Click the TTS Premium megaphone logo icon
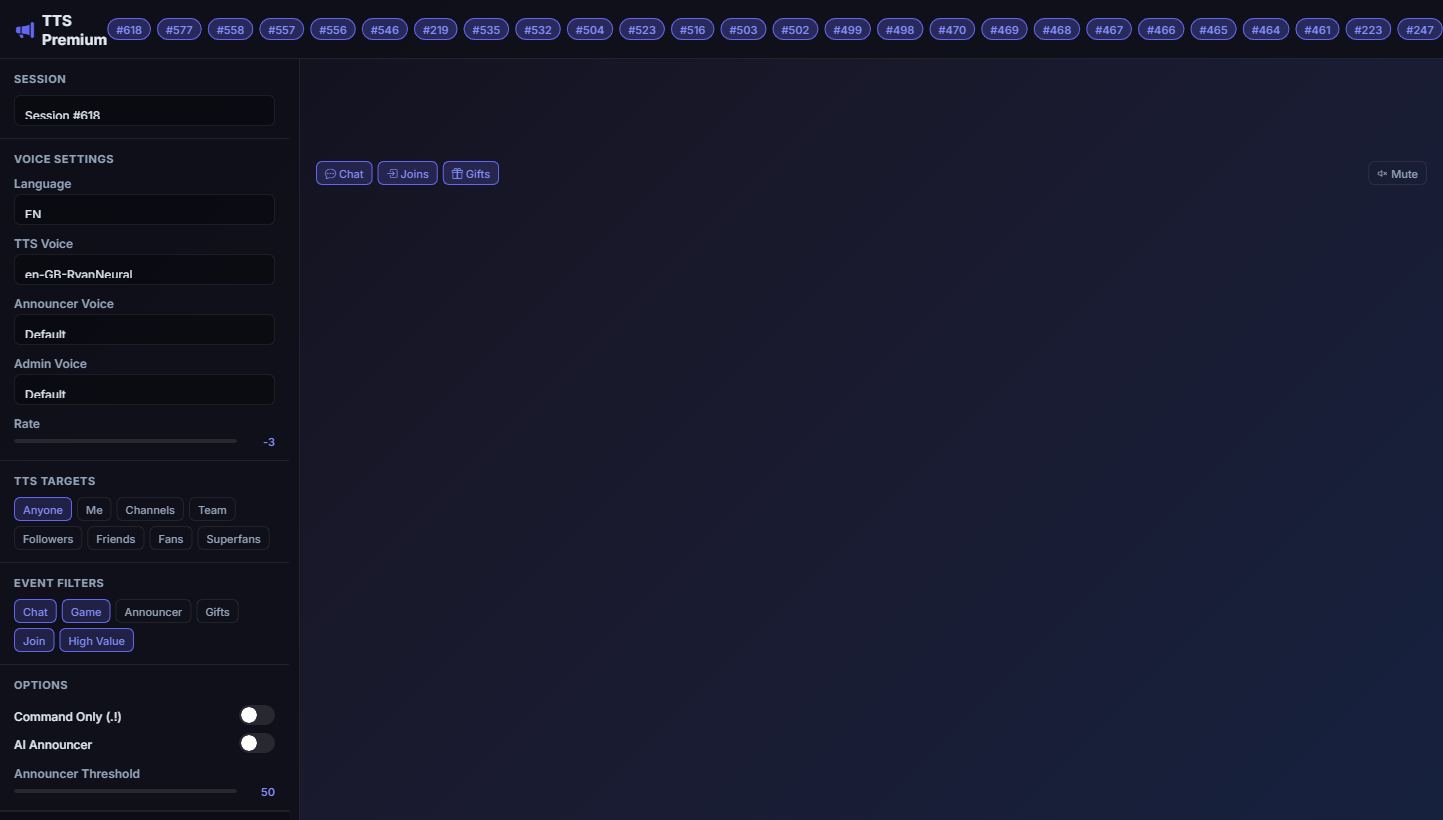Image resolution: width=1443 pixels, height=820 pixels. pyautogui.click(x=25, y=30)
